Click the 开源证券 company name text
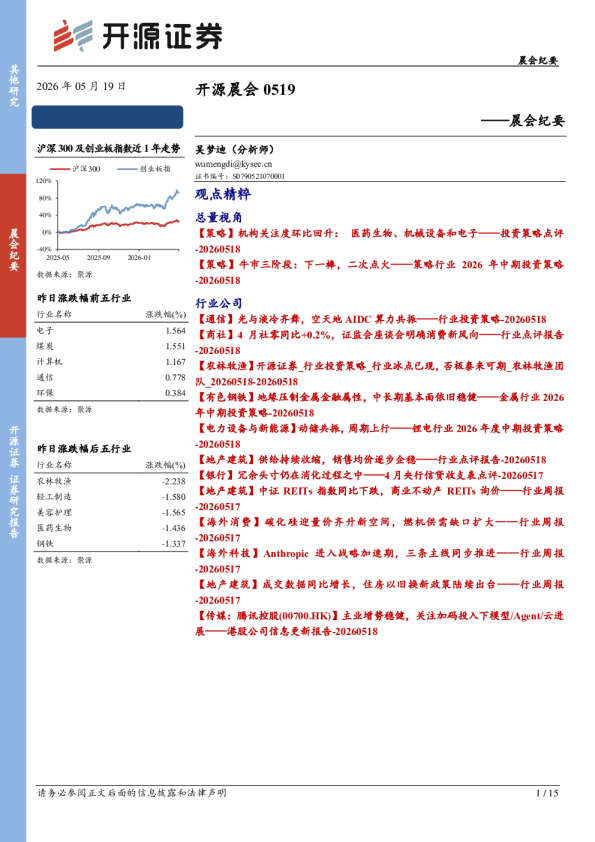 [x=162, y=36]
